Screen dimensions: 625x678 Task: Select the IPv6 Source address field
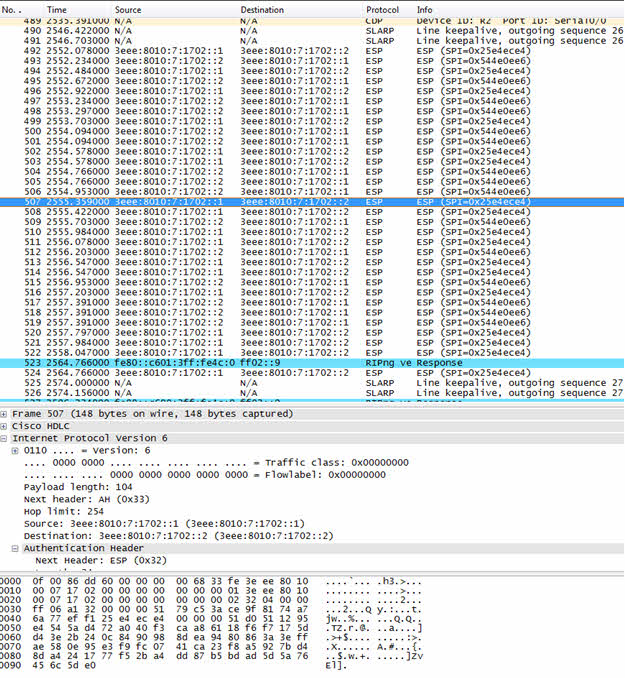164,524
